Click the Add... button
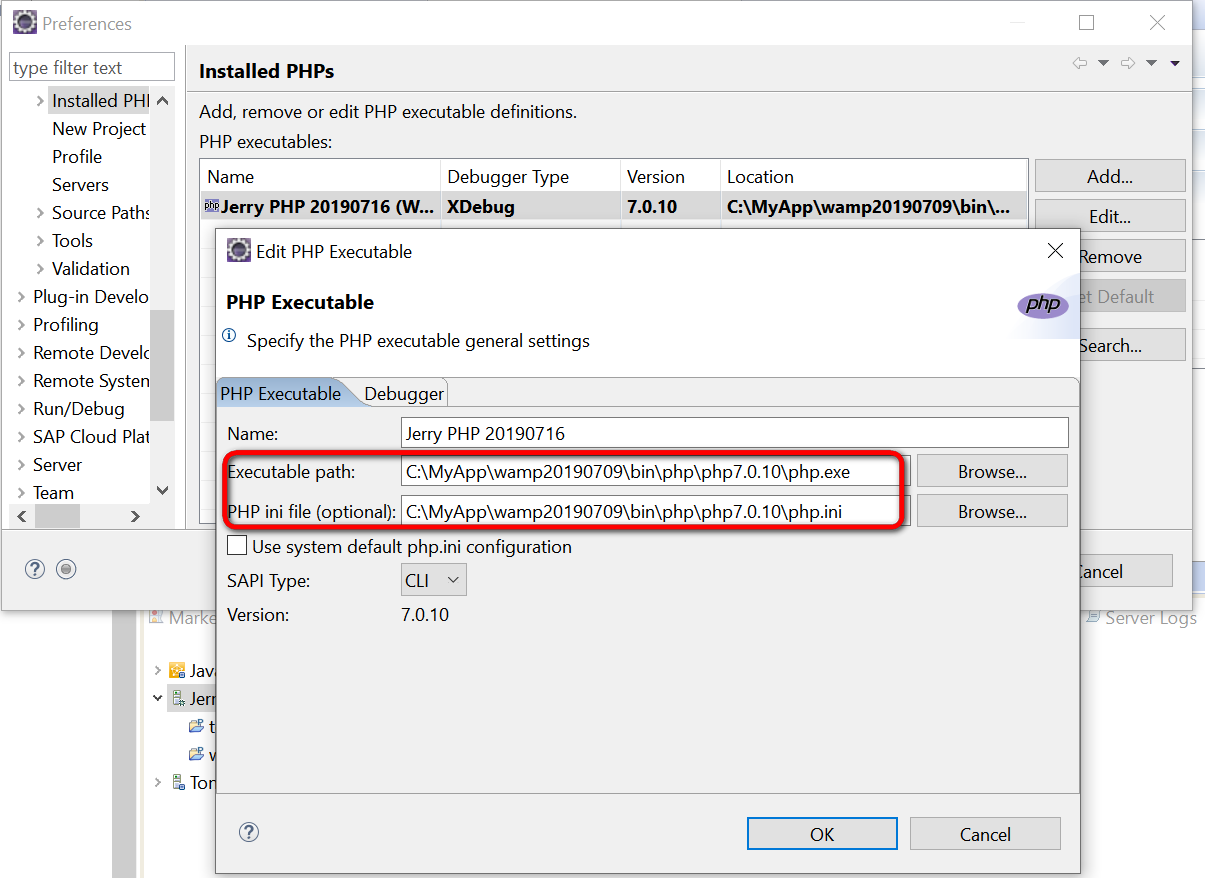Screen dimensions: 1205x878 [1110, 176]
